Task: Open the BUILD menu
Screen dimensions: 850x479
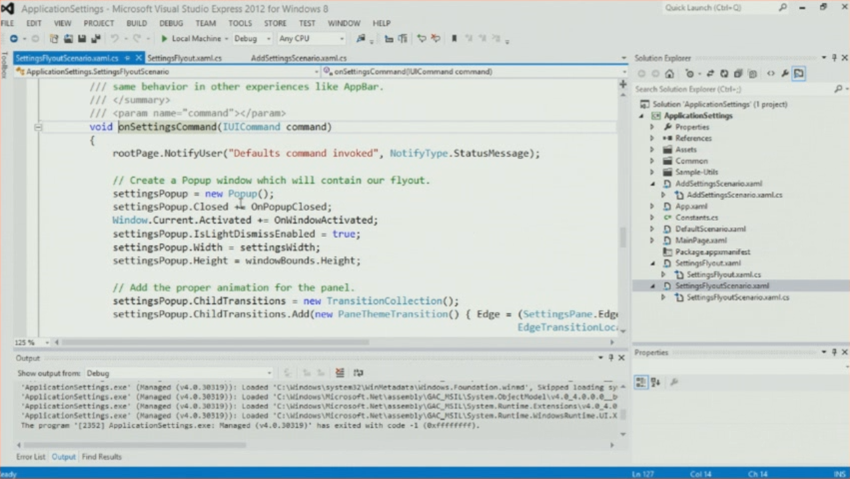Action: (x=137, y=23)
